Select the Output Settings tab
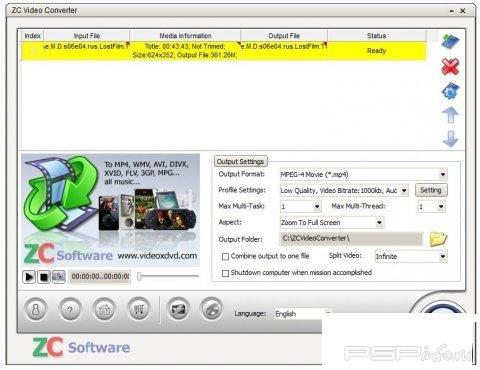This screenshot has height=370, width=480. [x=240, y=162]
